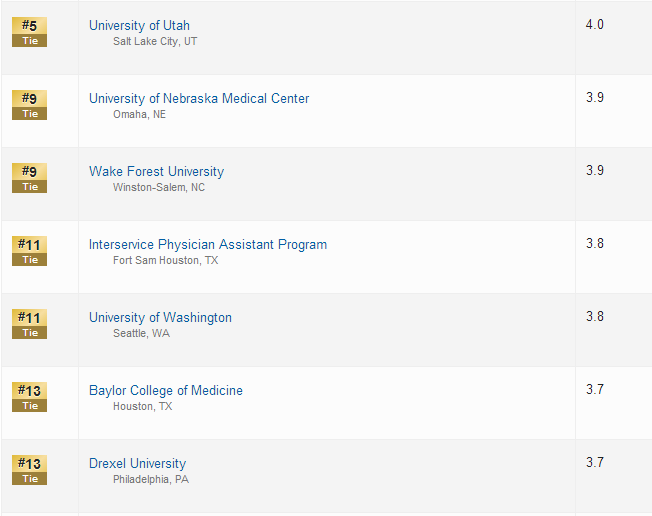Click #9 Tie badge beside Nebraska Medical Center
The width and height of the screenshot is (652, 516).
pos(30,105)
